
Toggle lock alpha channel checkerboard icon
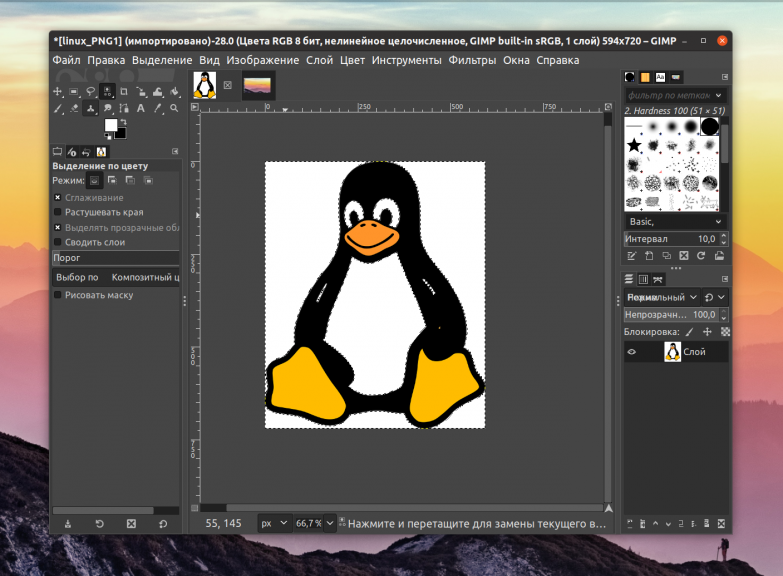click(725, 332)
